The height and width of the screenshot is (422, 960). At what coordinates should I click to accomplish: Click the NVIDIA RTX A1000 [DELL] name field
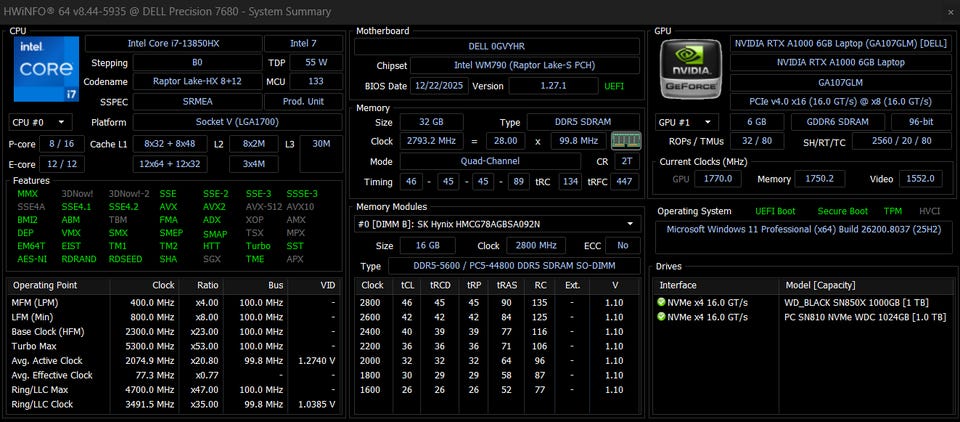840,44
